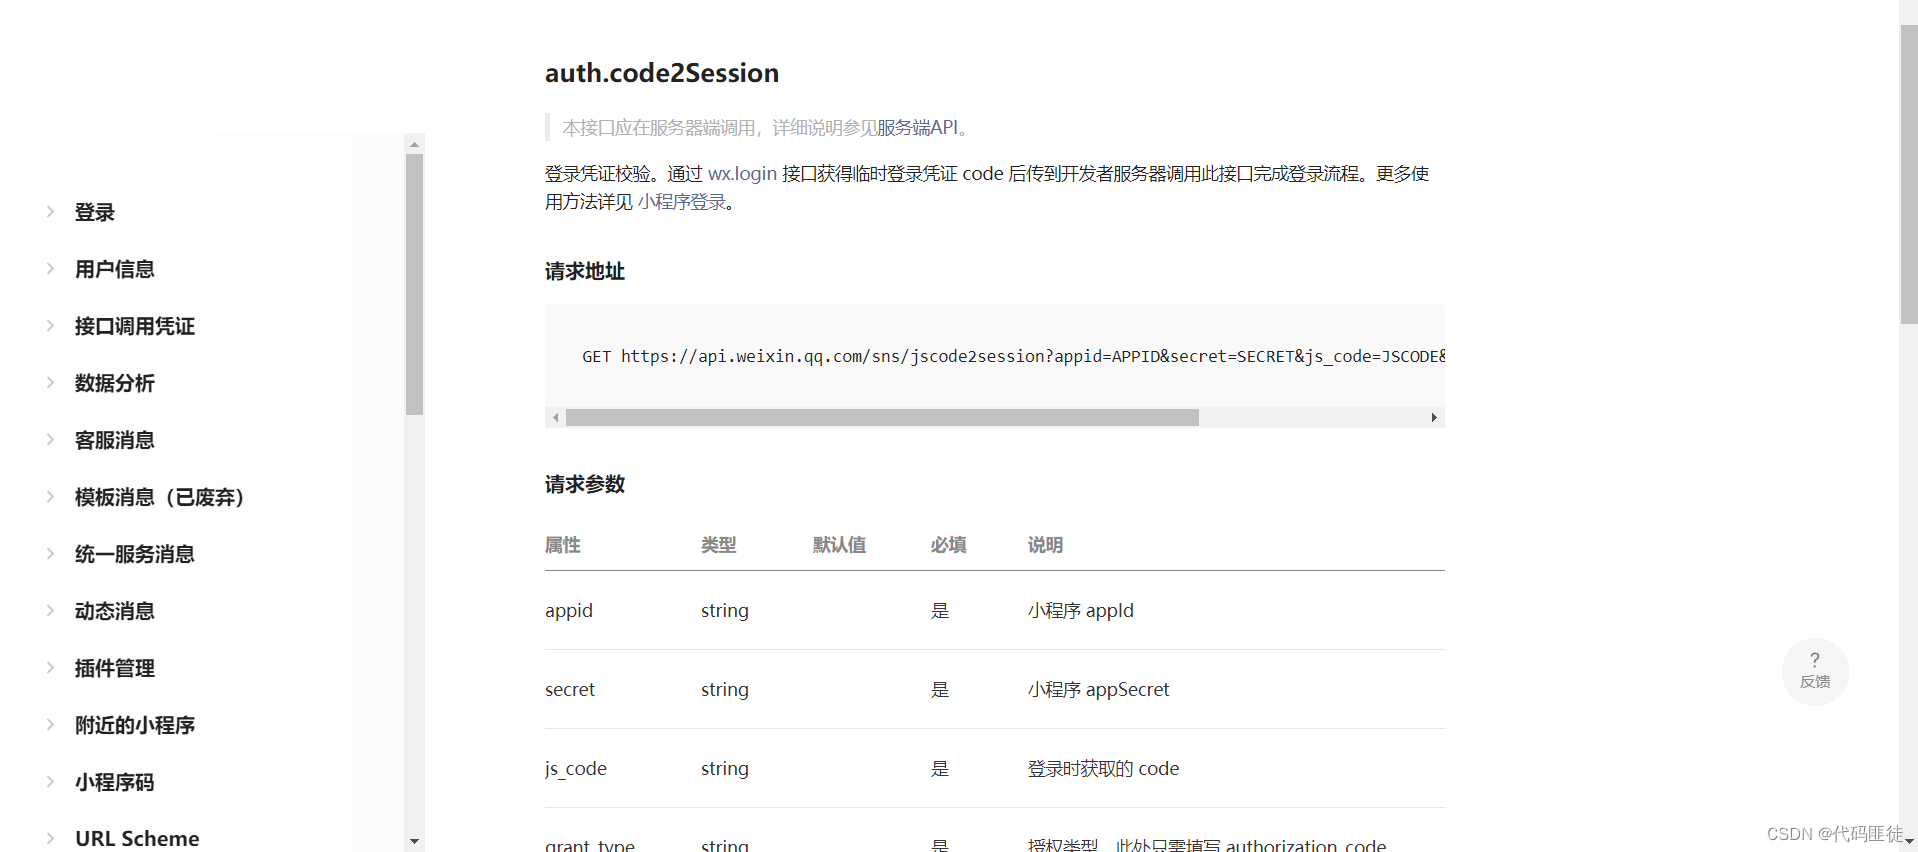Expand the URL Scheme section chevron
1918x852 pixels.
[50, 838]
